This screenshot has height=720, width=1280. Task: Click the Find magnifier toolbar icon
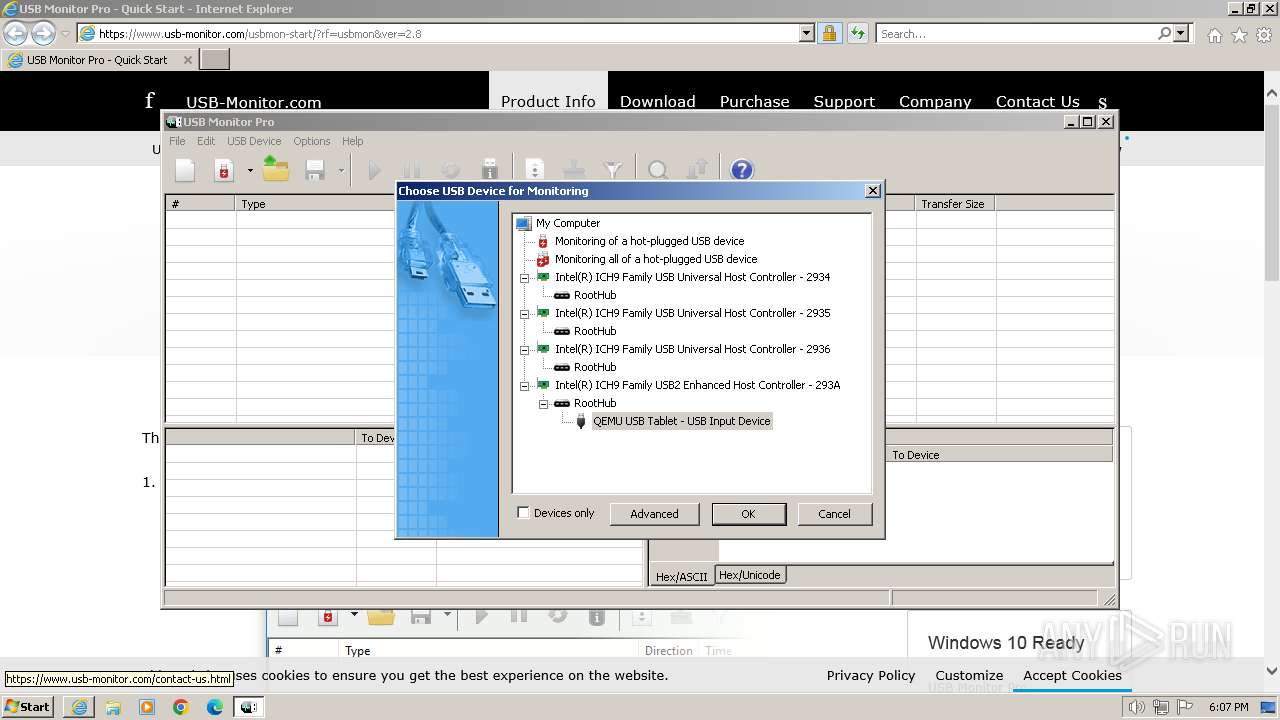tap(658, 170)
